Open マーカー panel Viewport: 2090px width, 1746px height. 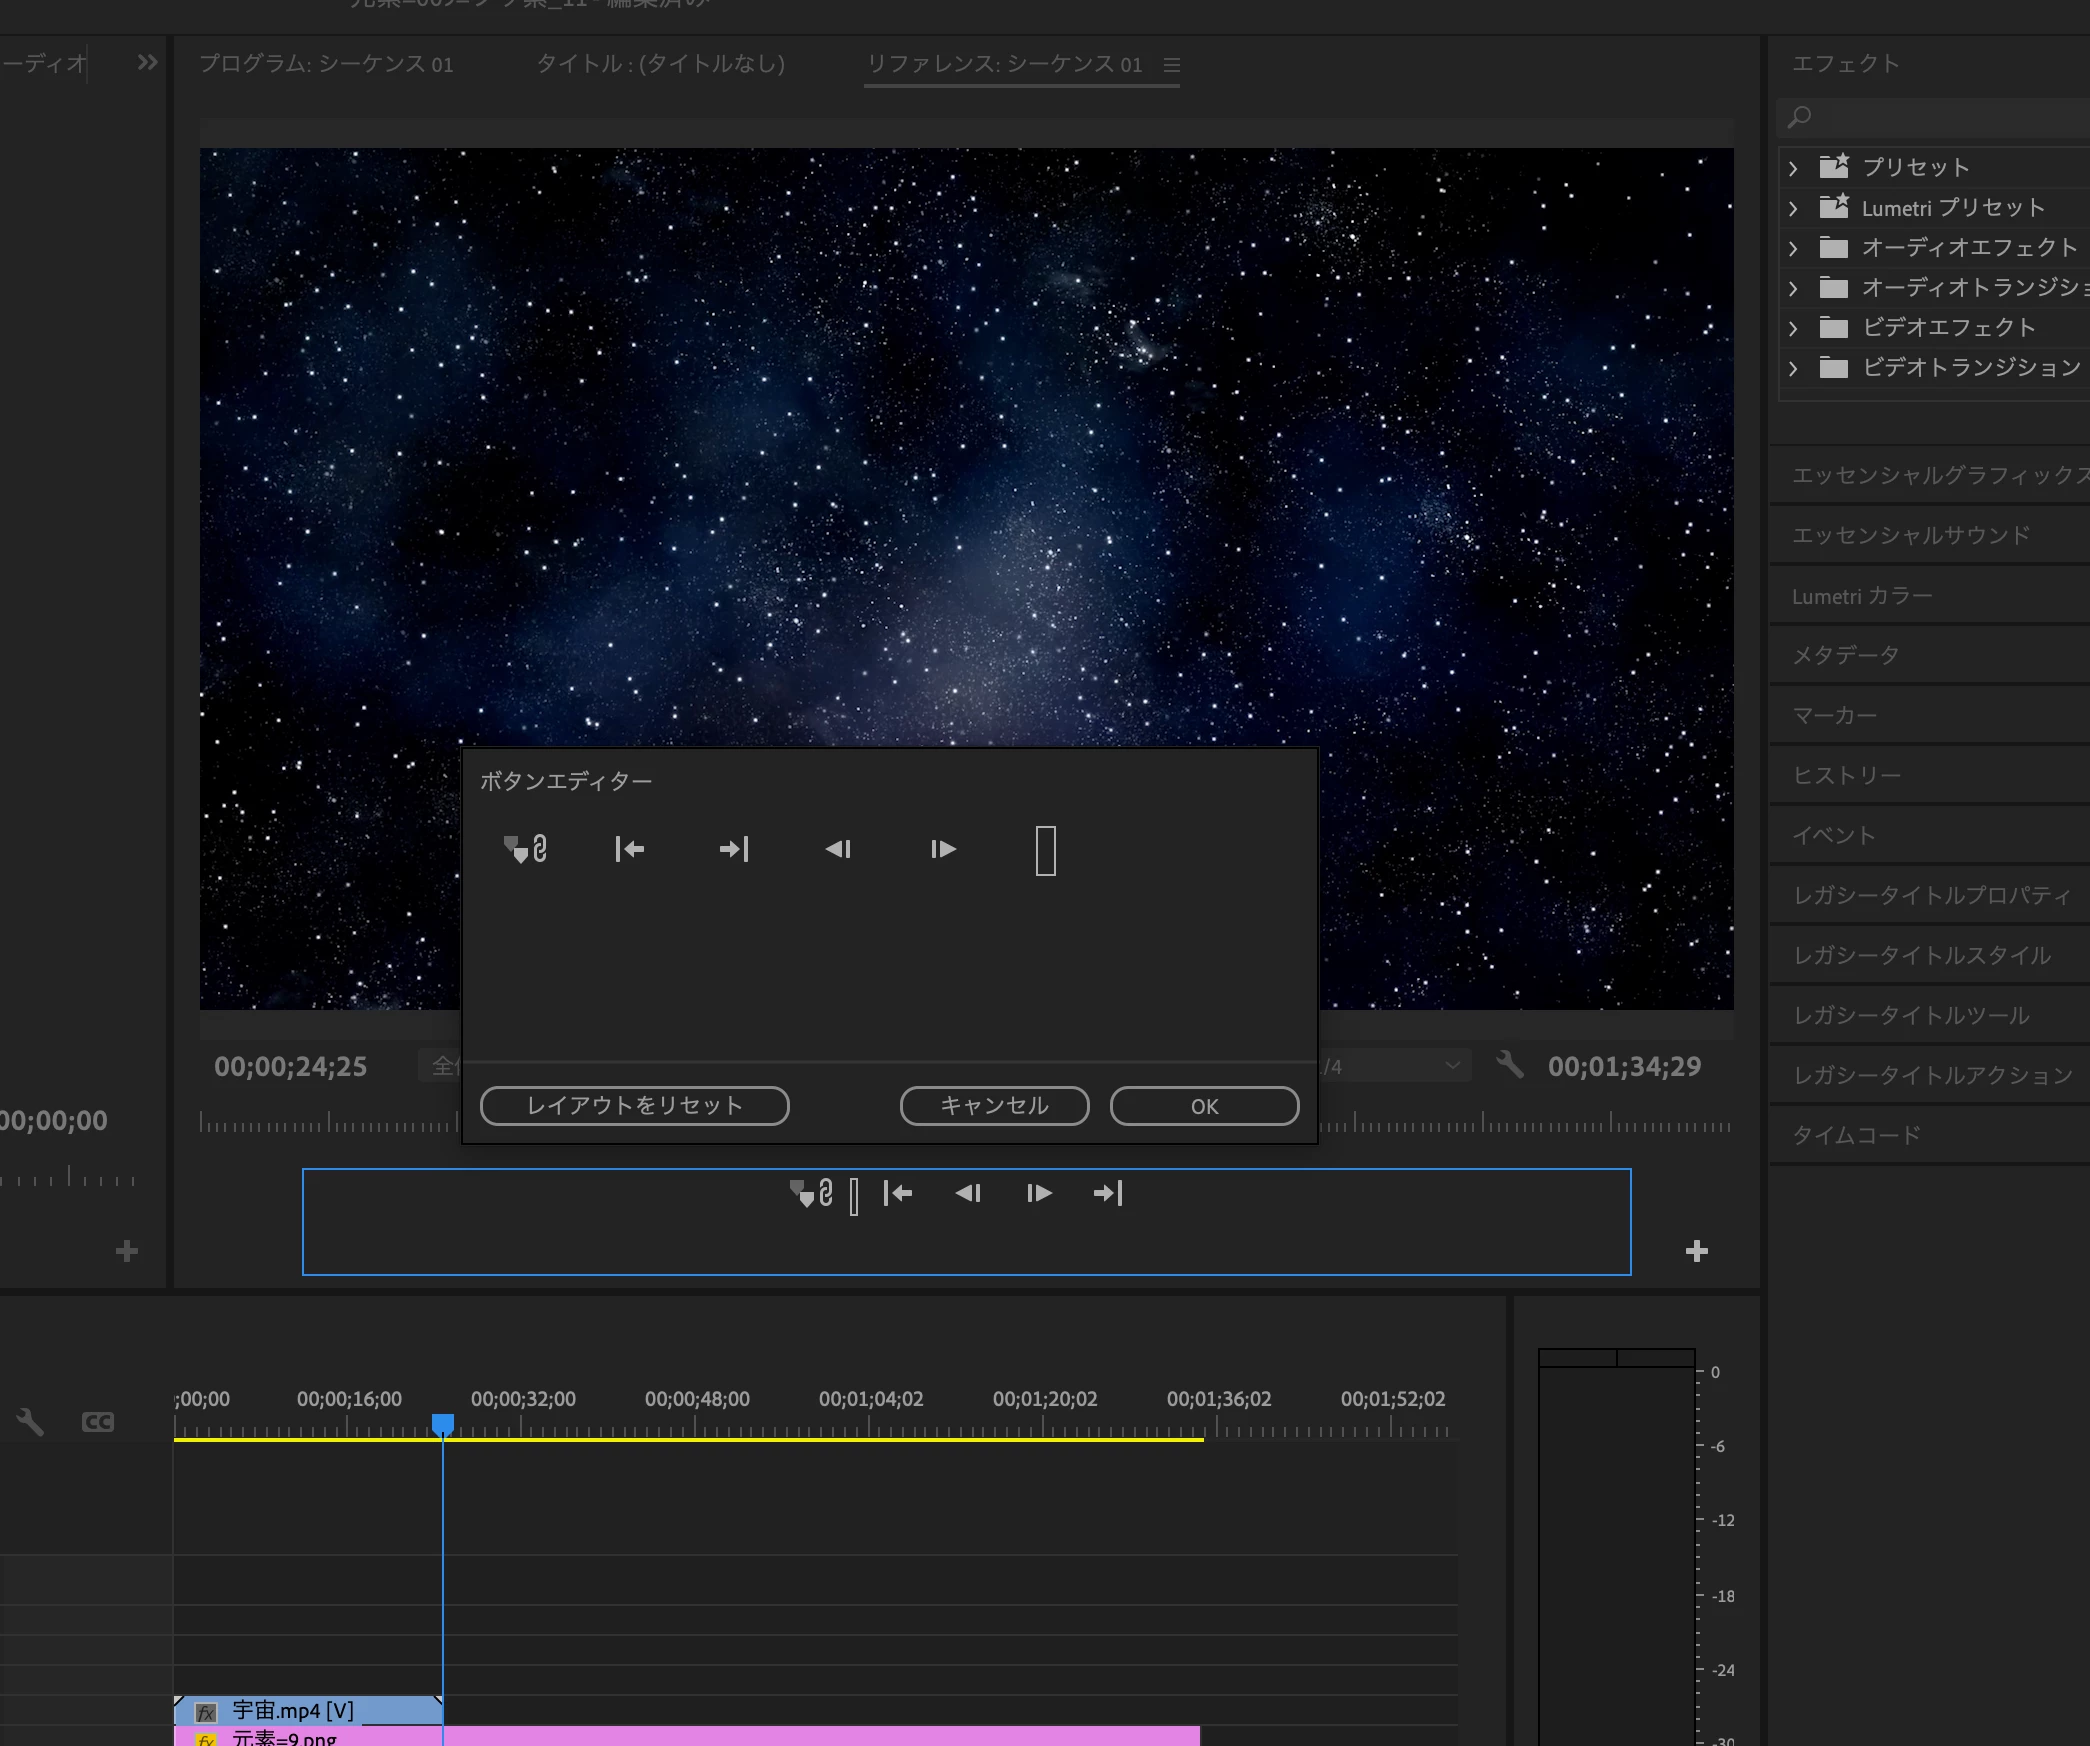[x=1834, y=716]
